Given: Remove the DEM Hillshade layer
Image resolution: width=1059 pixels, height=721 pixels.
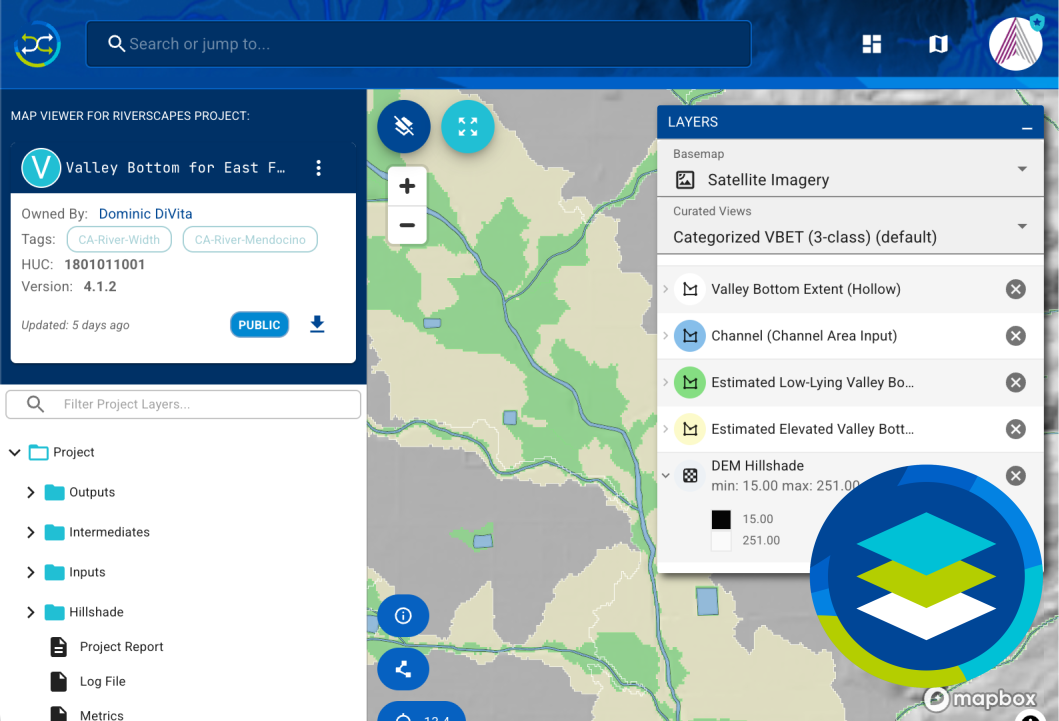Looking at the screenshot, I should click(x=1015, y=476).
